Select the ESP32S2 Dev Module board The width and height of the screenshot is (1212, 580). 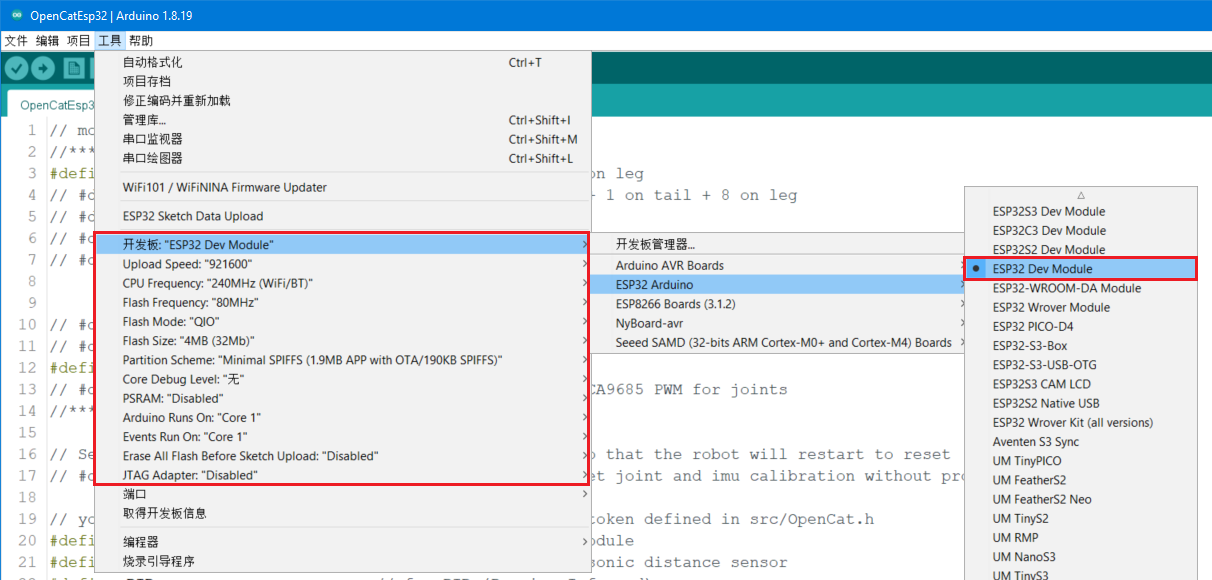pyautogui.click(x=1081, y=250)
